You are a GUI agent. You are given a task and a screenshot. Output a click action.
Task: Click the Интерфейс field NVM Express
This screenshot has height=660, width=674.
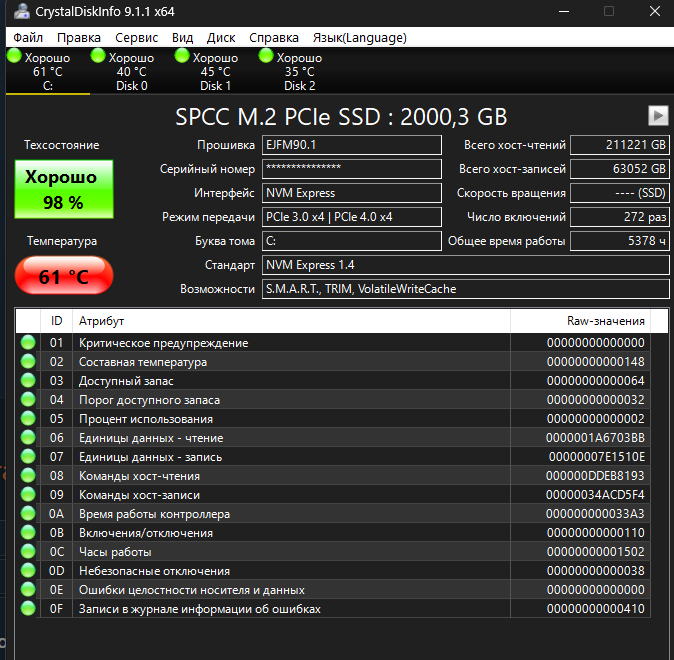352,193
